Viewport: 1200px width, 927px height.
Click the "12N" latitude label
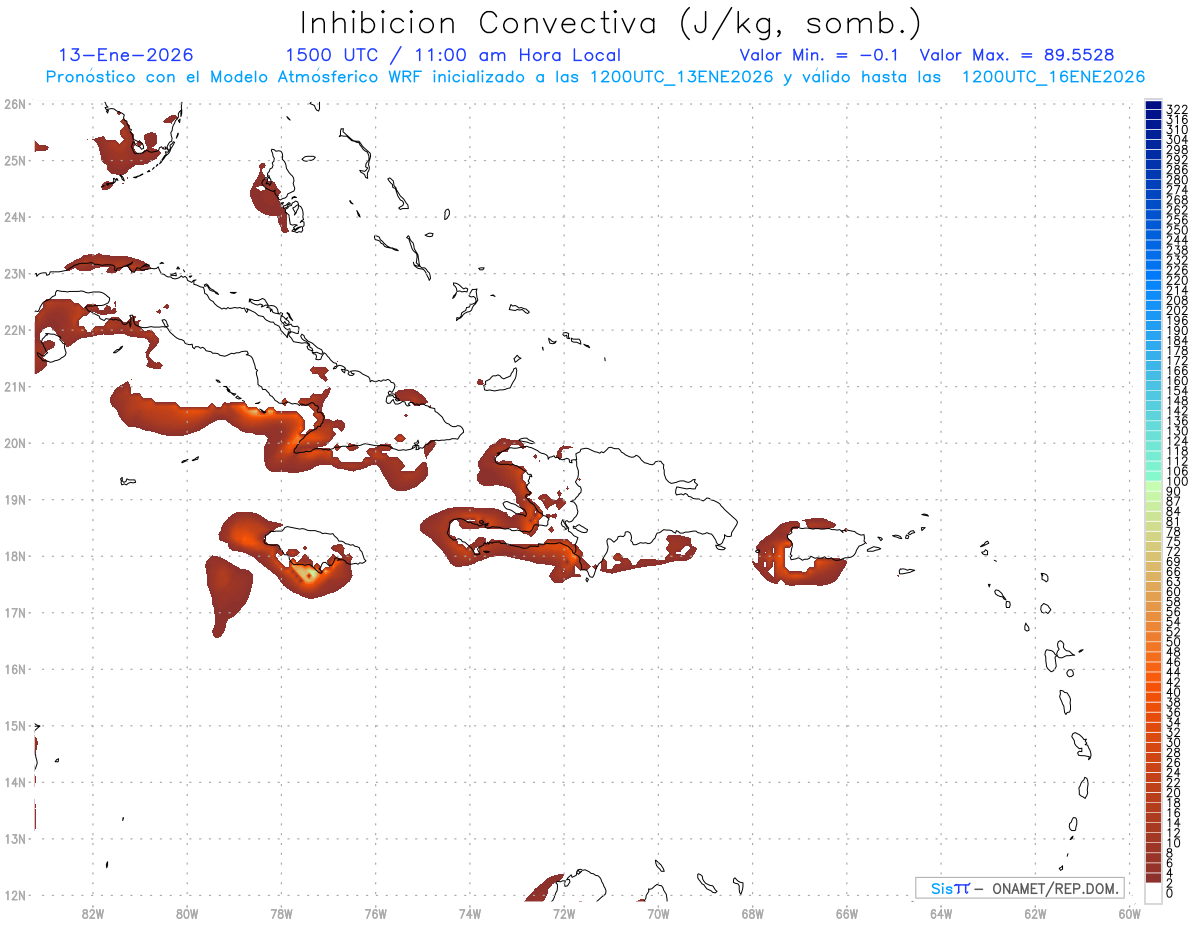(x=15, y=895)
